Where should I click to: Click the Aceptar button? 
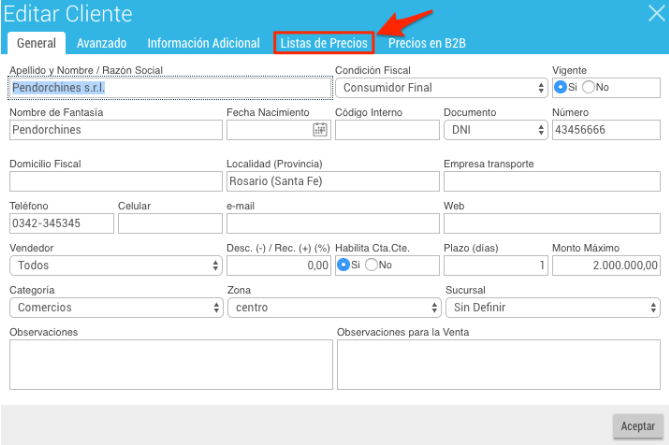click(638, 426)
